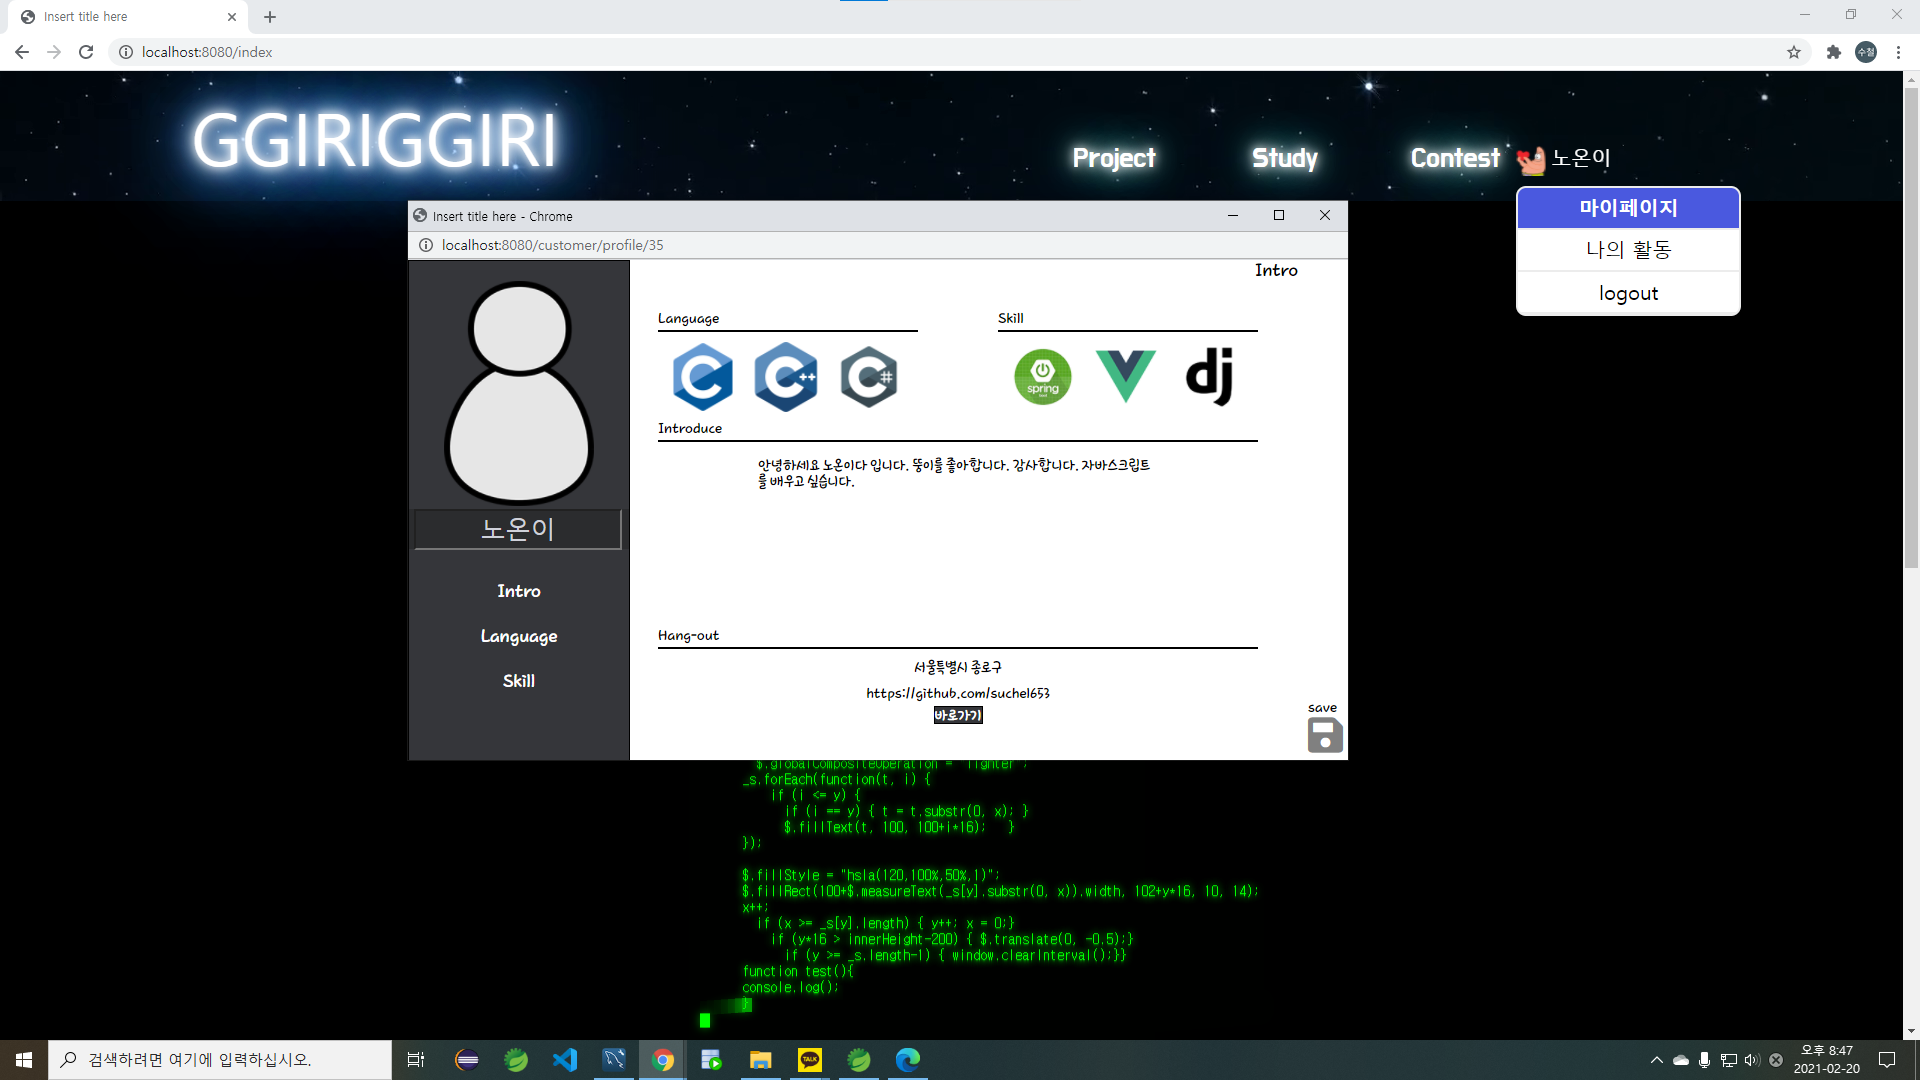Click the 노온이 name field in profile
1920x1080 pixels.
click(x=518, y=529)
